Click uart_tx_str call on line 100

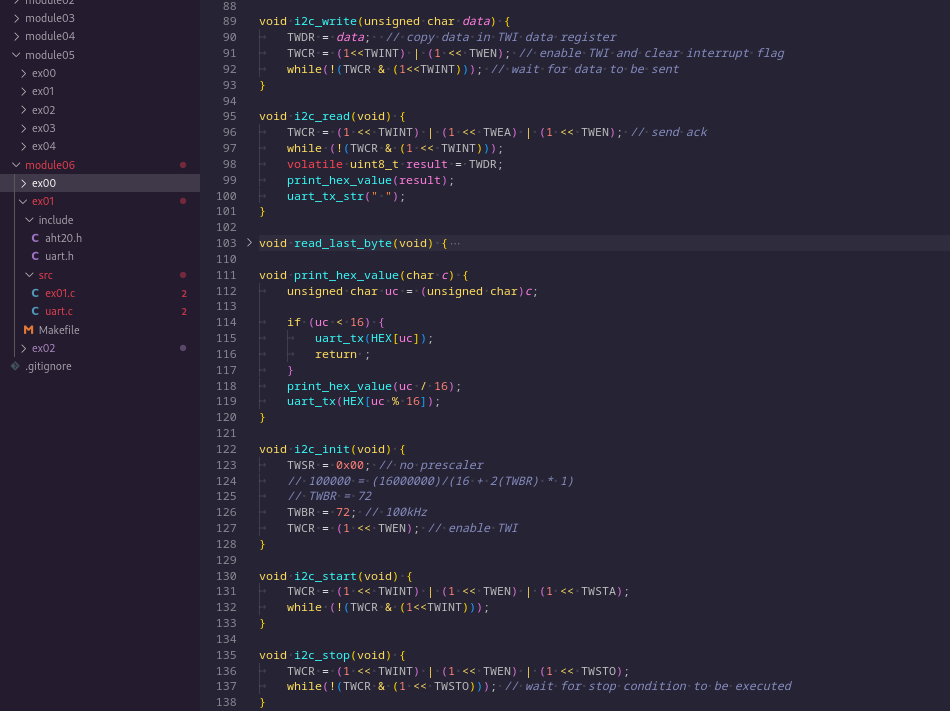pos(325,196)
